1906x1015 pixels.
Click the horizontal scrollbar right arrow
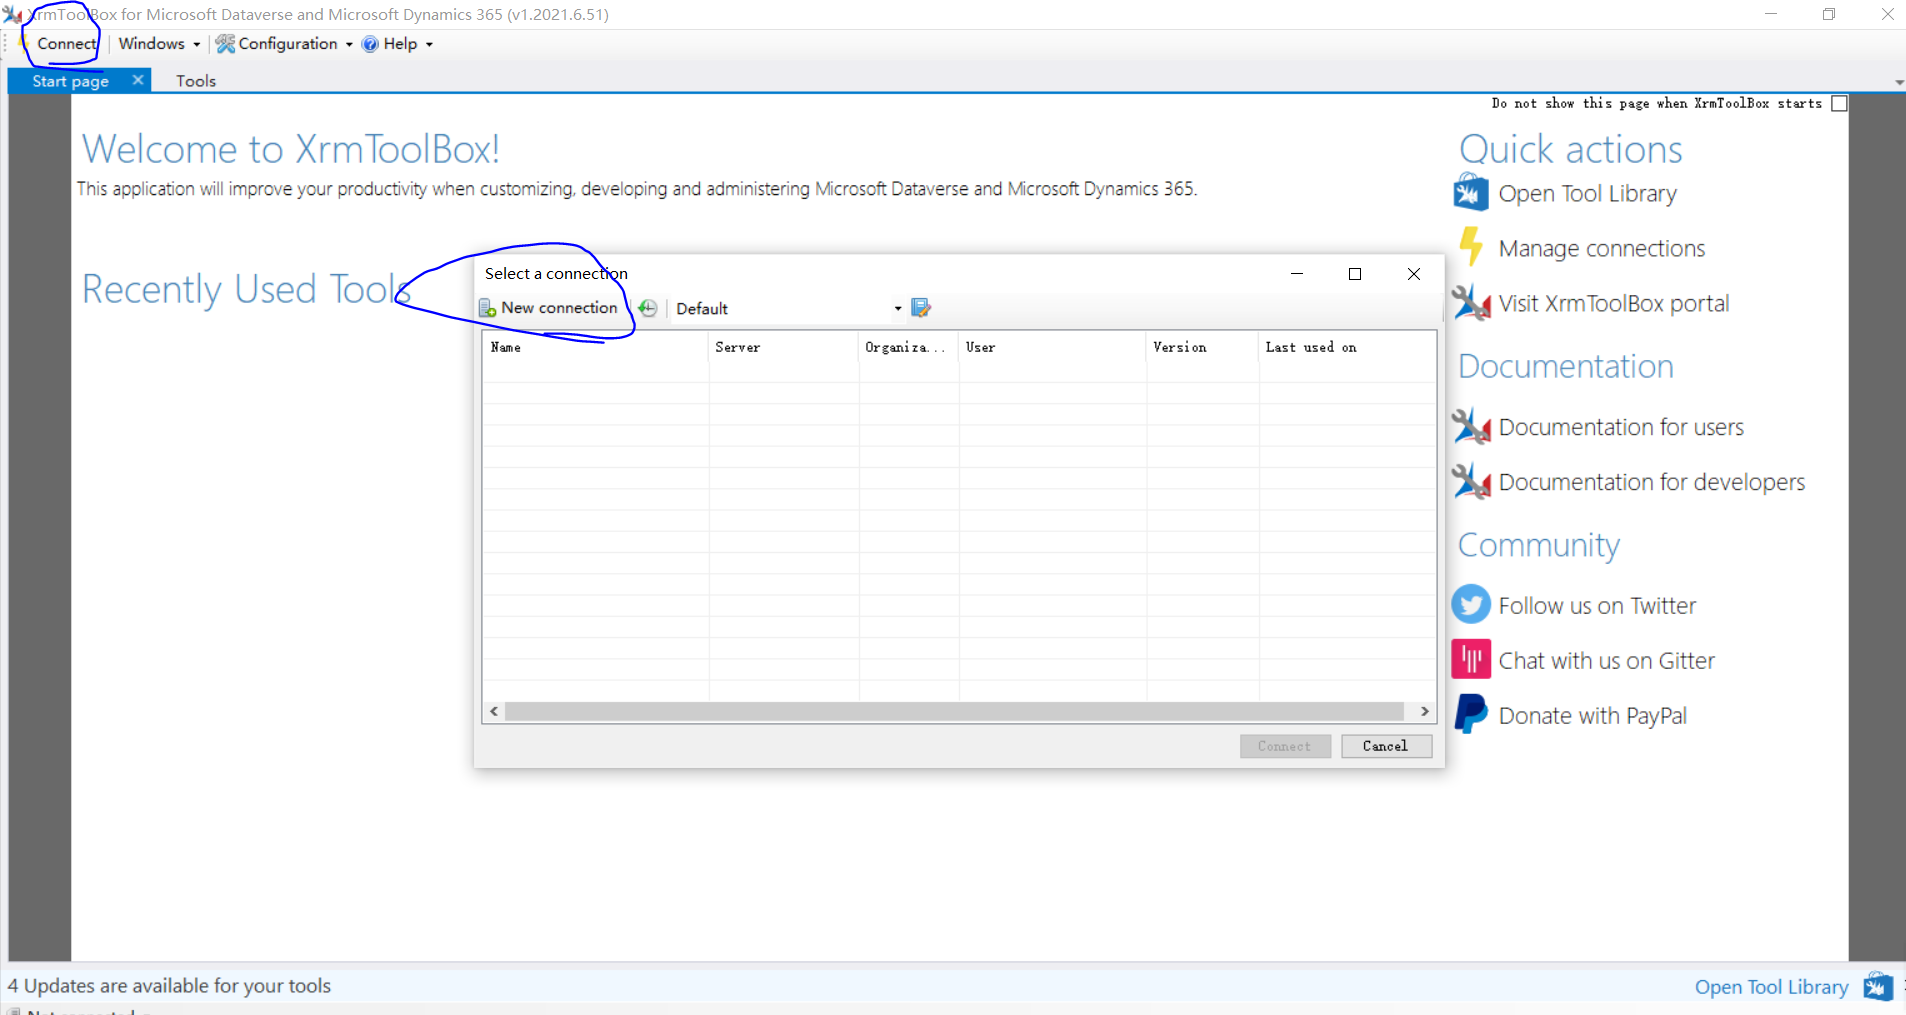coord(1425,711)
